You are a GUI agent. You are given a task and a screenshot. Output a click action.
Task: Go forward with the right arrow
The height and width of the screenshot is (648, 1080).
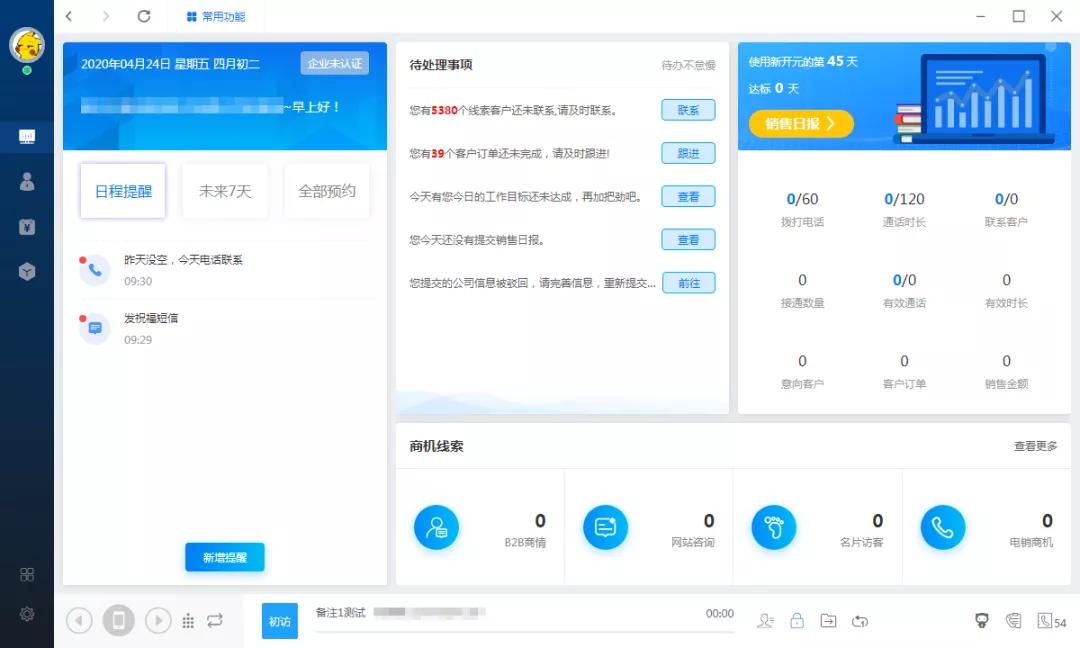(x=105, y=16)
